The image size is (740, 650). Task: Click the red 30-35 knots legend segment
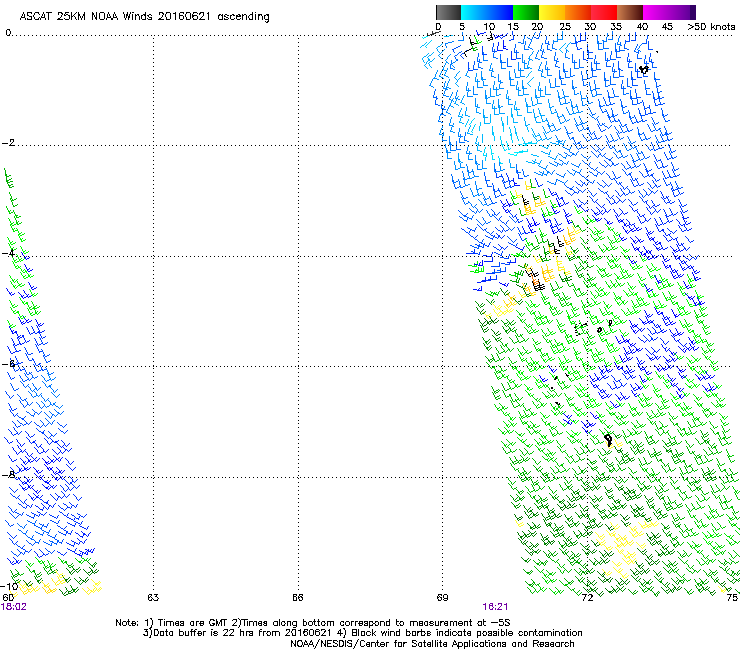click(x=604, y=12)
